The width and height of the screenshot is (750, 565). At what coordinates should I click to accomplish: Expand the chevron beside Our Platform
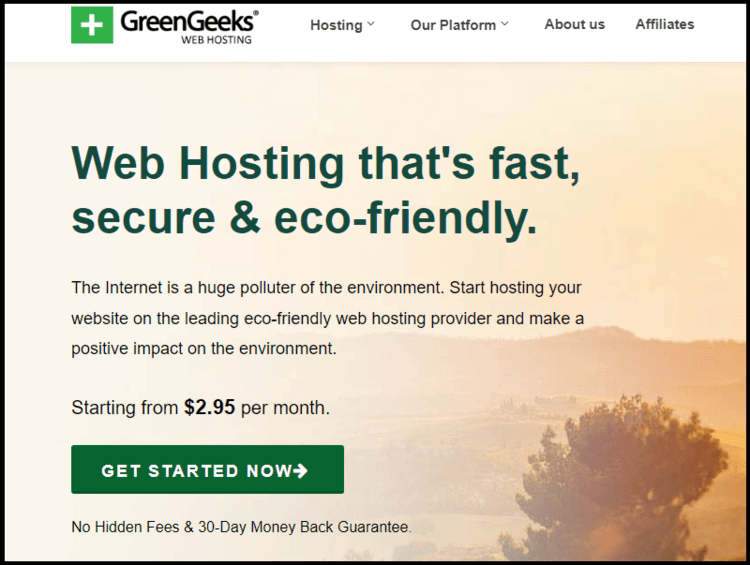(505, 24)
